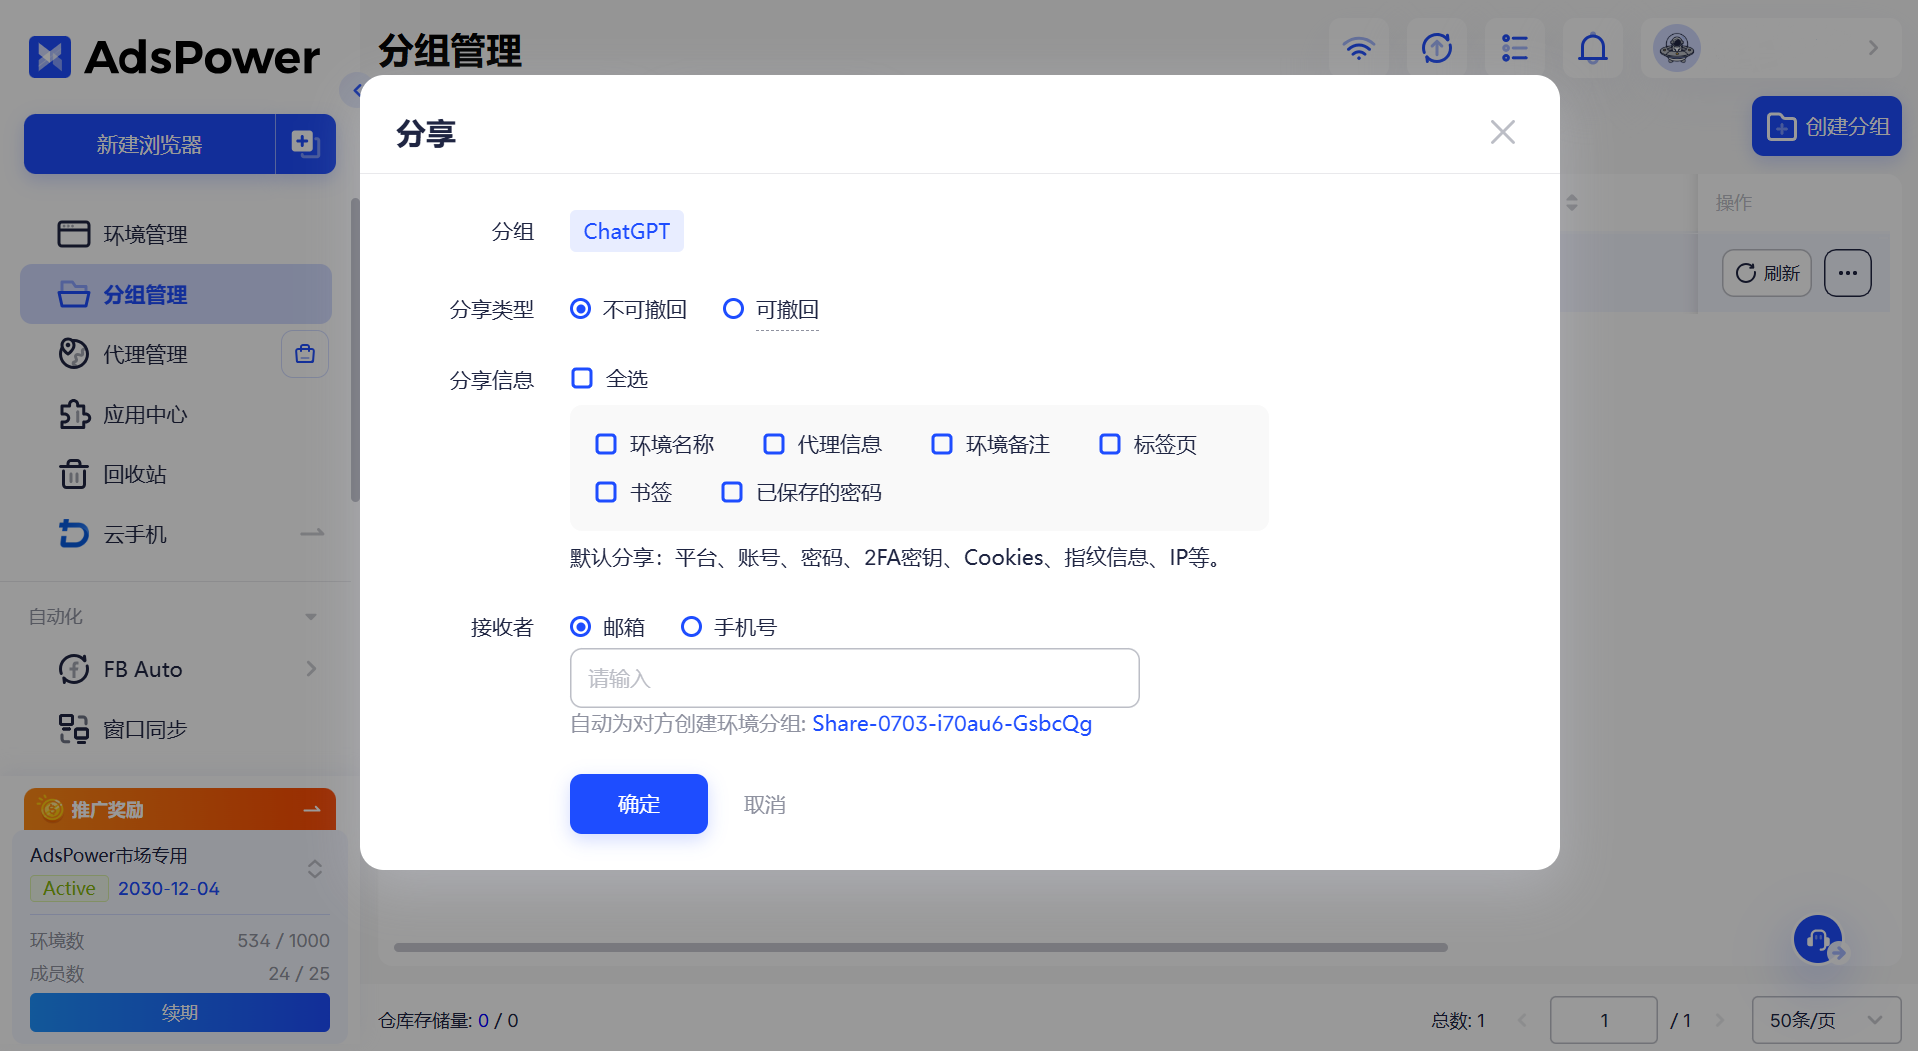Image resolution: width=1918 pixels, height=1051 pixels.
Task: Expand the FB Auto submenu chevron
Action: (x=311, y=669)
